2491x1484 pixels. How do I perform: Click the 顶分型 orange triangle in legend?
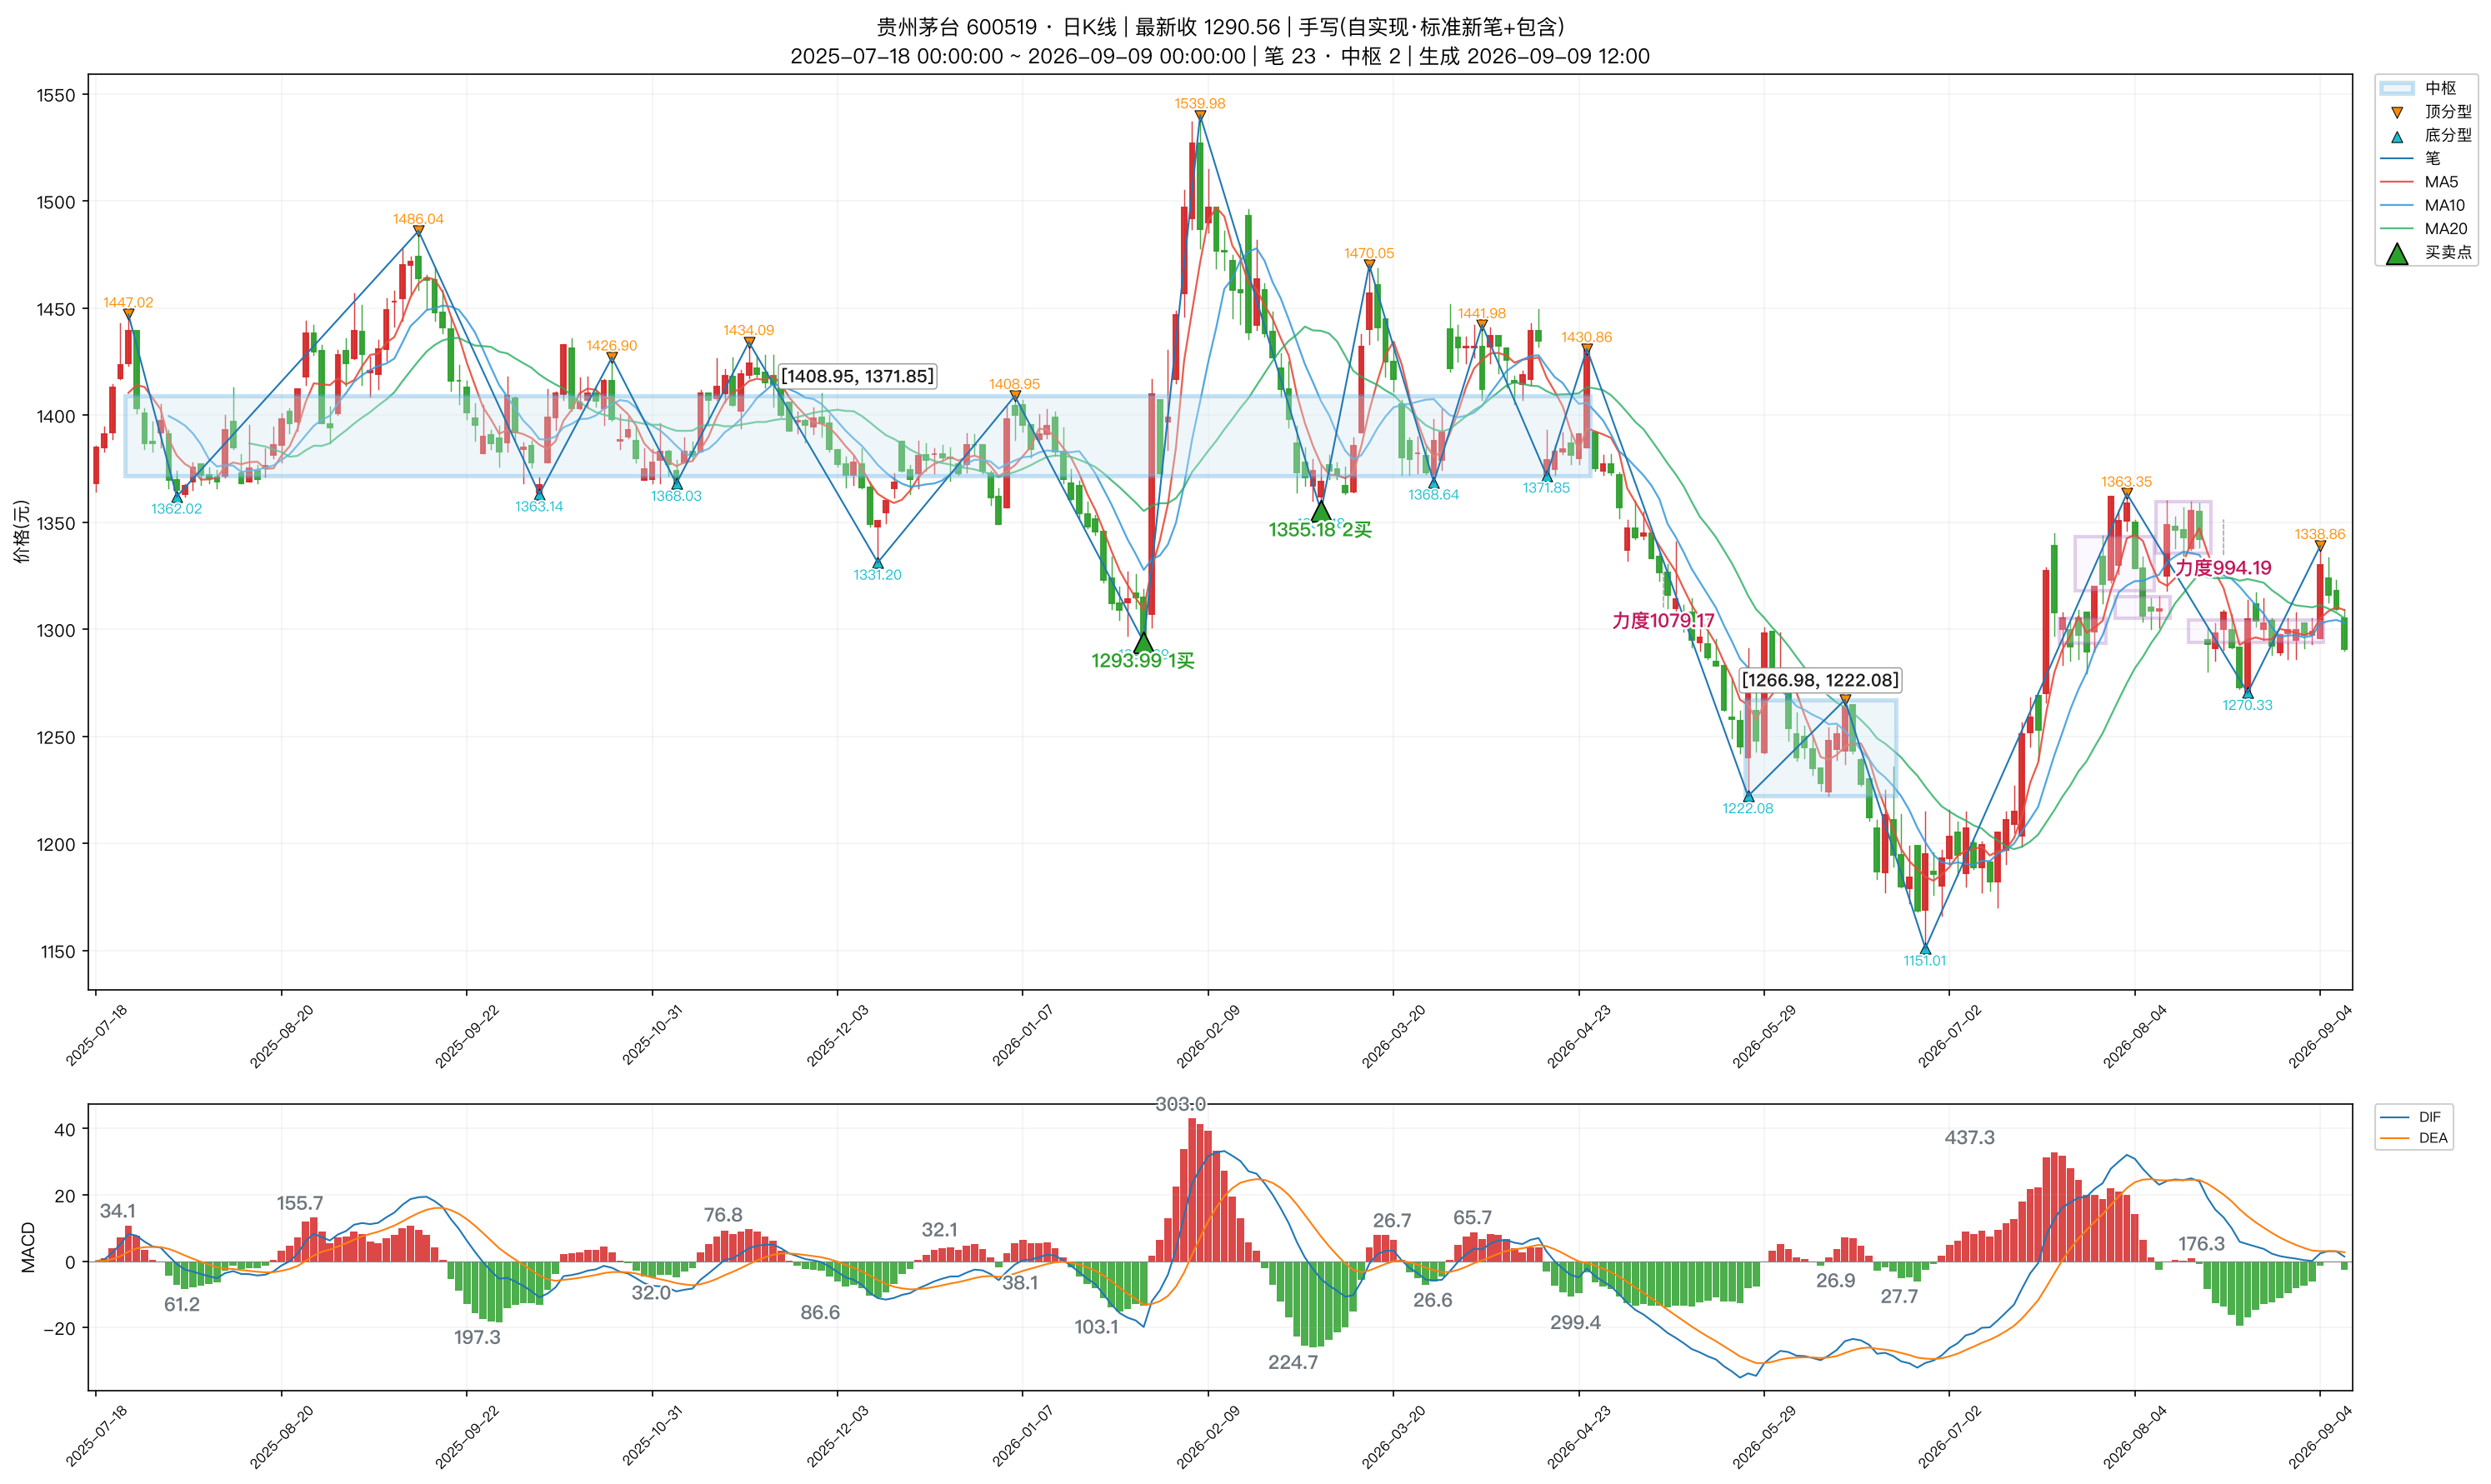pyautogui.click(x=2397, y=113)
